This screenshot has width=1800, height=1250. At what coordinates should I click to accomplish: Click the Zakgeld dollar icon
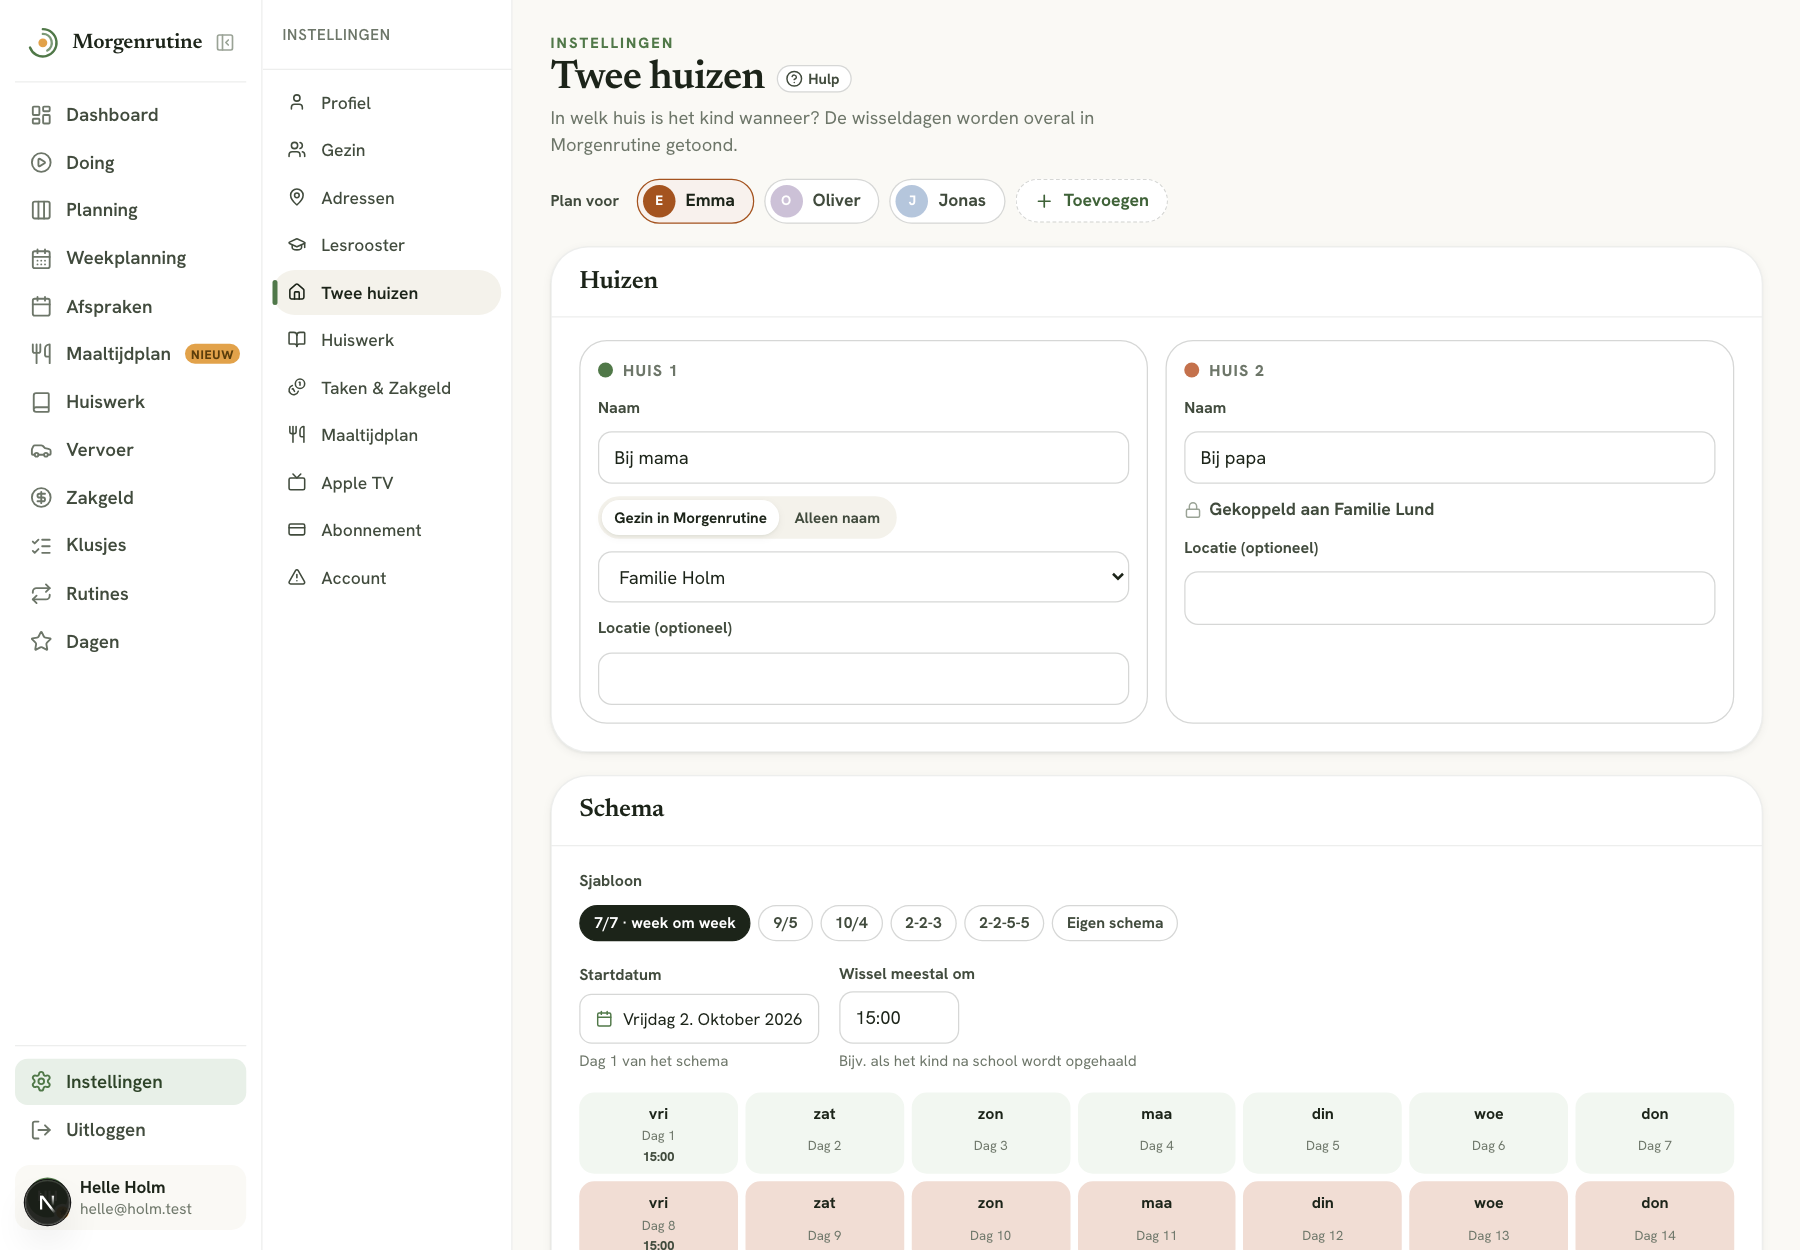tap(41, 497)
